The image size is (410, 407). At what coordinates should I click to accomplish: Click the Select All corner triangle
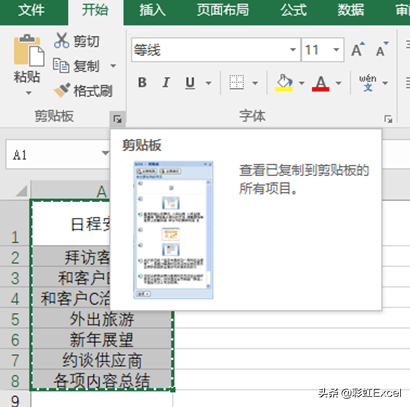(21, 191)
